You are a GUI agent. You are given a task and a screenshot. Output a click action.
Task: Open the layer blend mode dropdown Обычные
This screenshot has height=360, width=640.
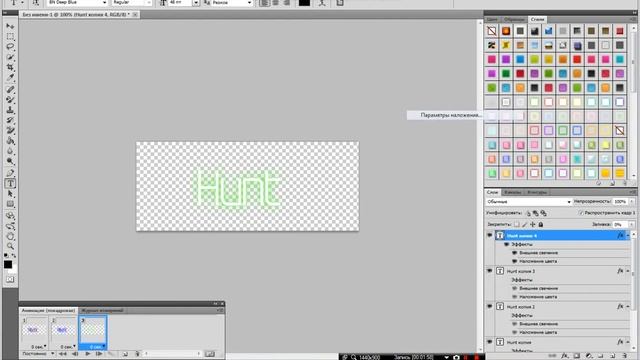click(x=529, y=202)
